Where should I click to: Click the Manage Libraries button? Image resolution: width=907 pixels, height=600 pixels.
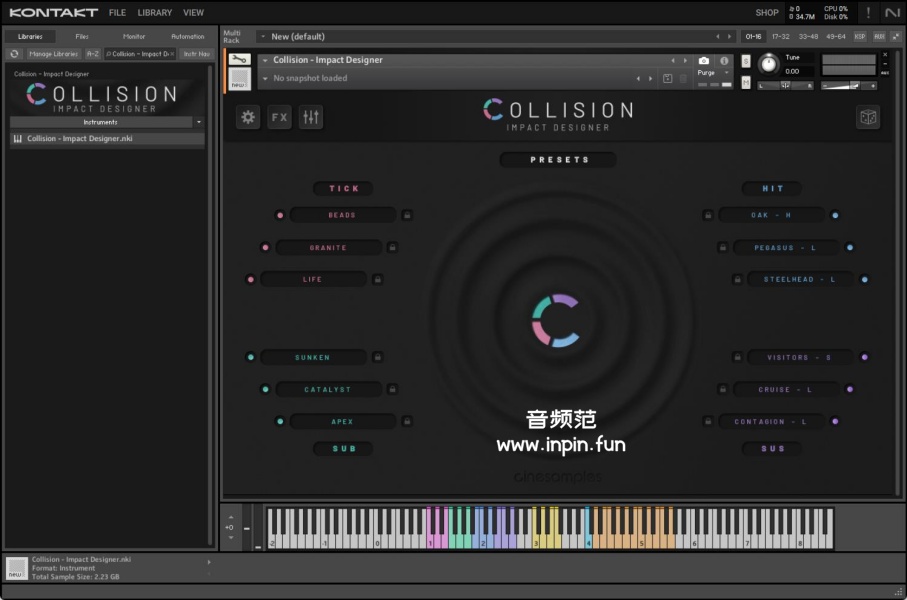[x=53, y=54]
